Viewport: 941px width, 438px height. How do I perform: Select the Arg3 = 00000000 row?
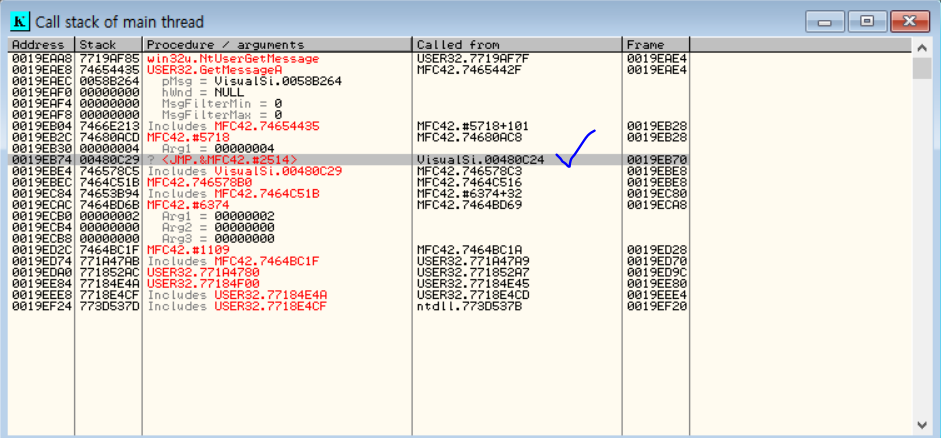point(460,238)
